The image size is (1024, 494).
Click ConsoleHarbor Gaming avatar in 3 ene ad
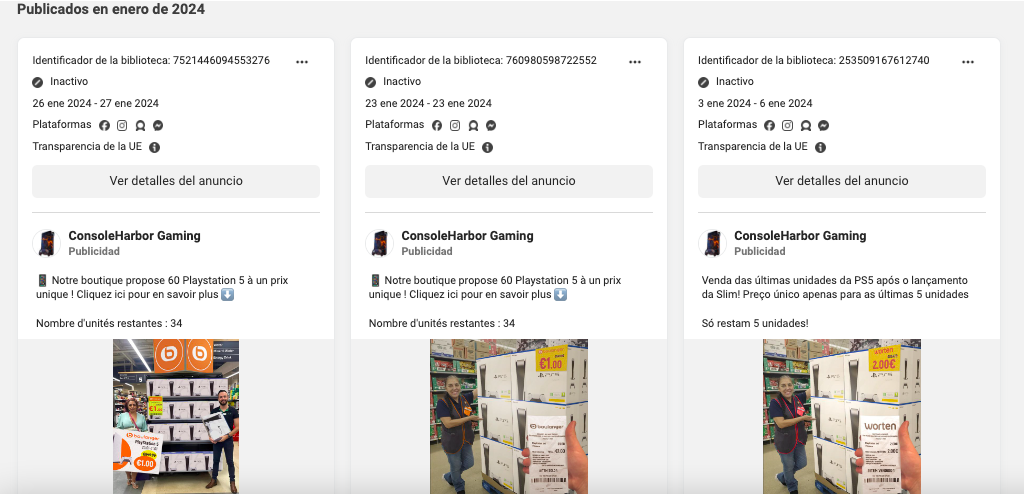click(712, 243)
